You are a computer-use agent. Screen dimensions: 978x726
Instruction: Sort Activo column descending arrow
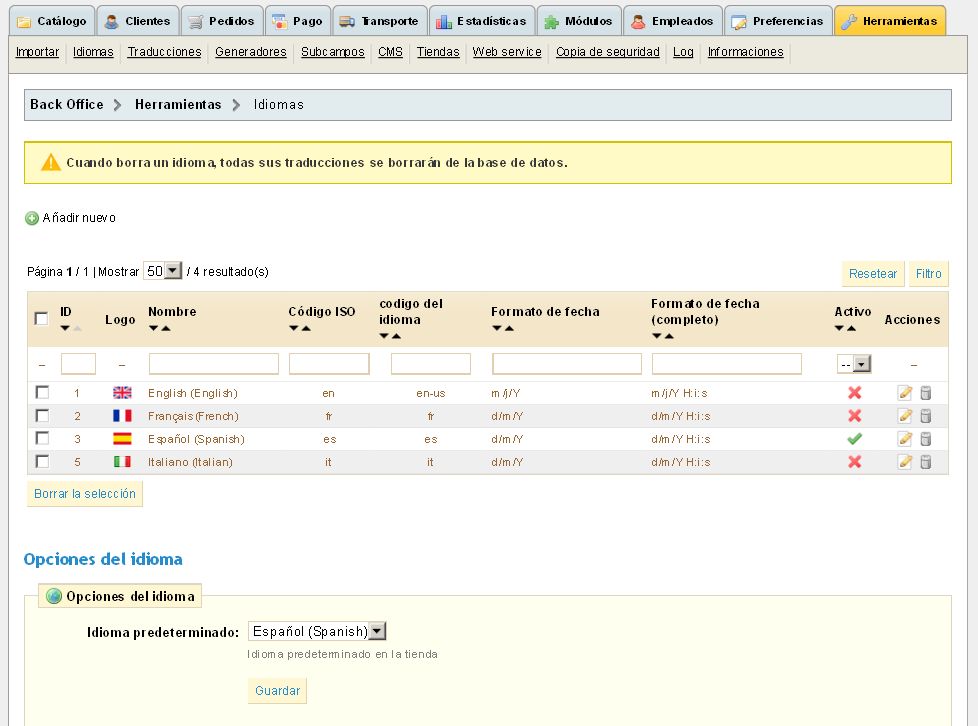tap(840, 328)
